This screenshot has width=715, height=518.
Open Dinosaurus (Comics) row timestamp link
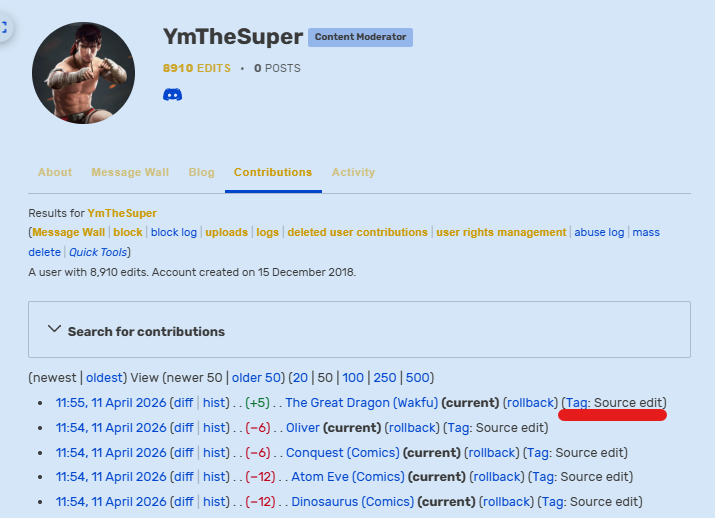coord(111,502)
